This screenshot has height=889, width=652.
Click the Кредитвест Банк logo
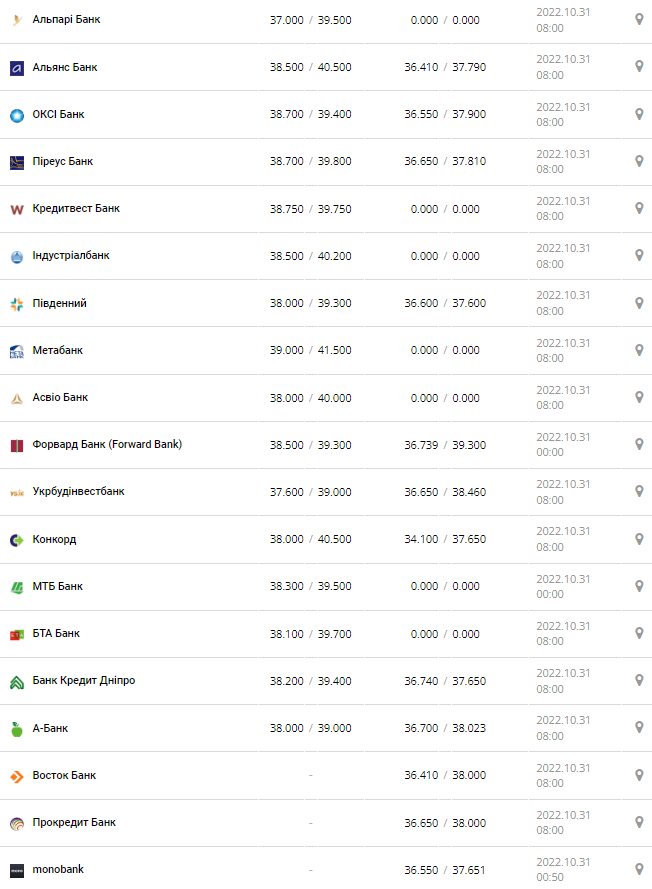pos(17,209)
